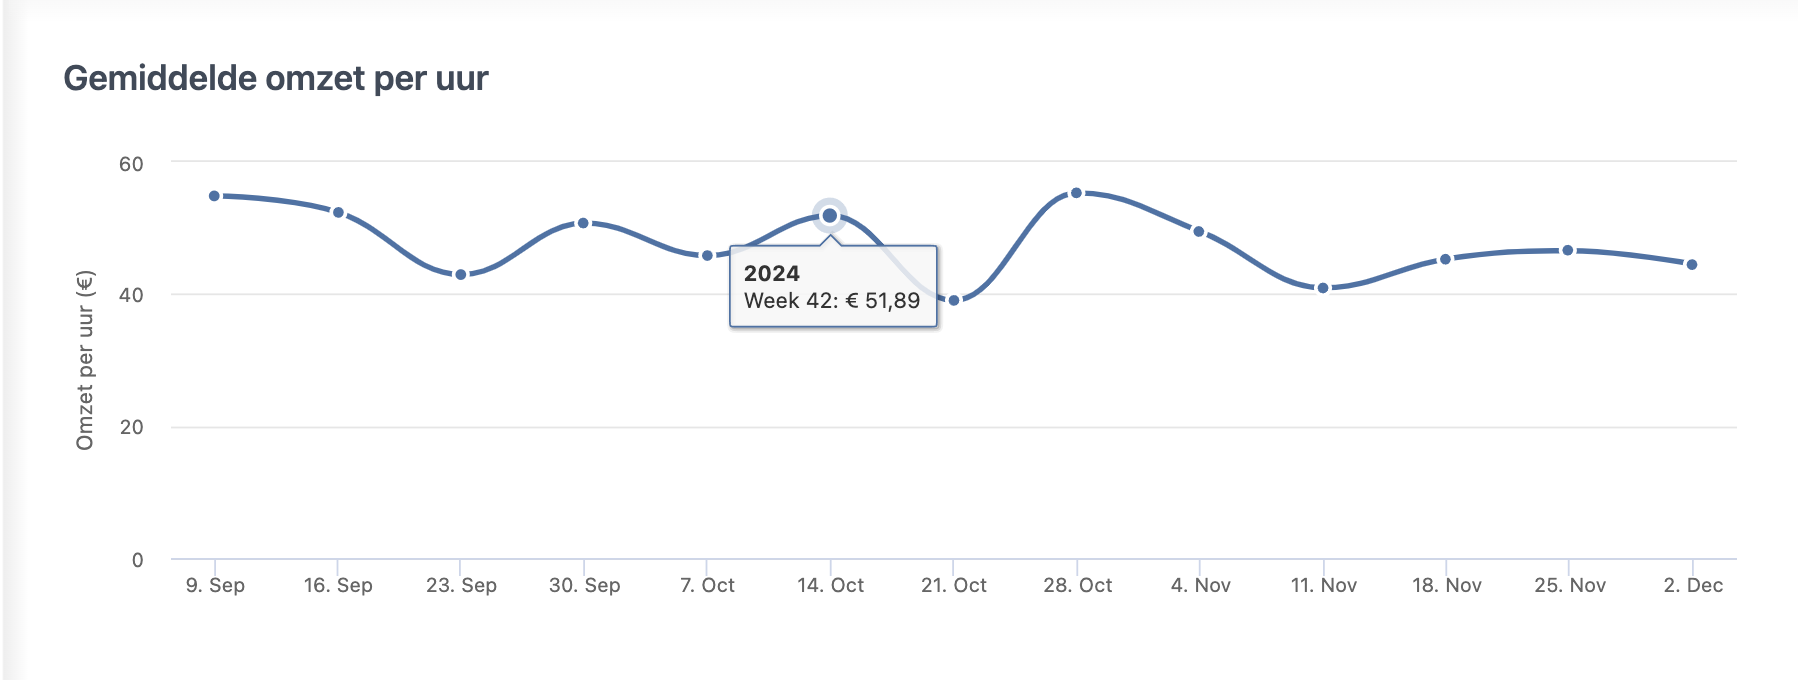
Task: Click the "2. Dec" x-axis label
Action: coord(1693,585)
